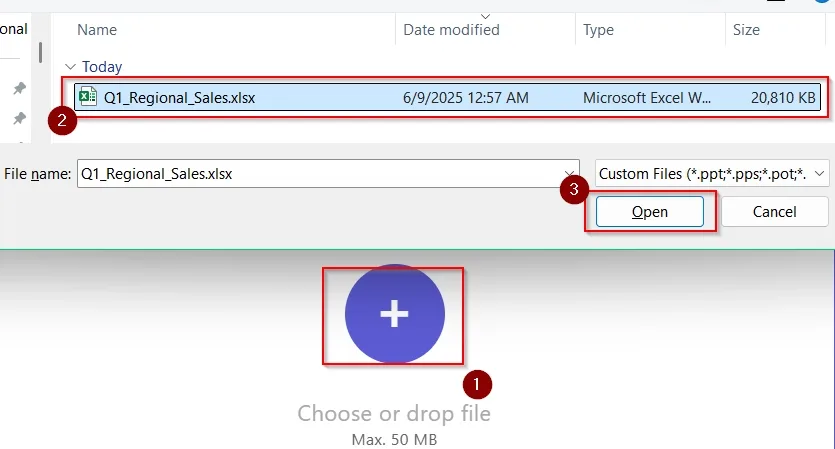
Task: Click the Today group label
Action: 102,67
